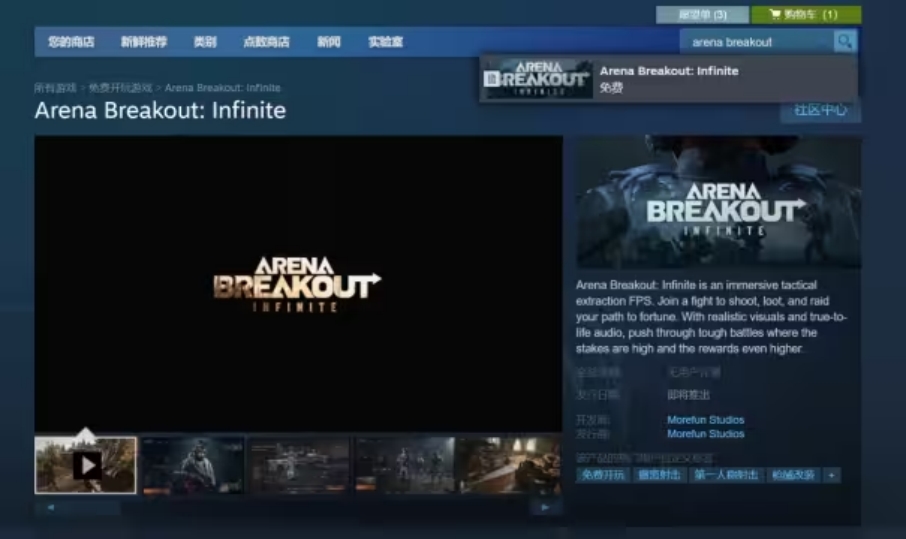Click Arena Breakout logo in search suggestion
The height and width of the screenshot is (539, 906).
[537, 78]
